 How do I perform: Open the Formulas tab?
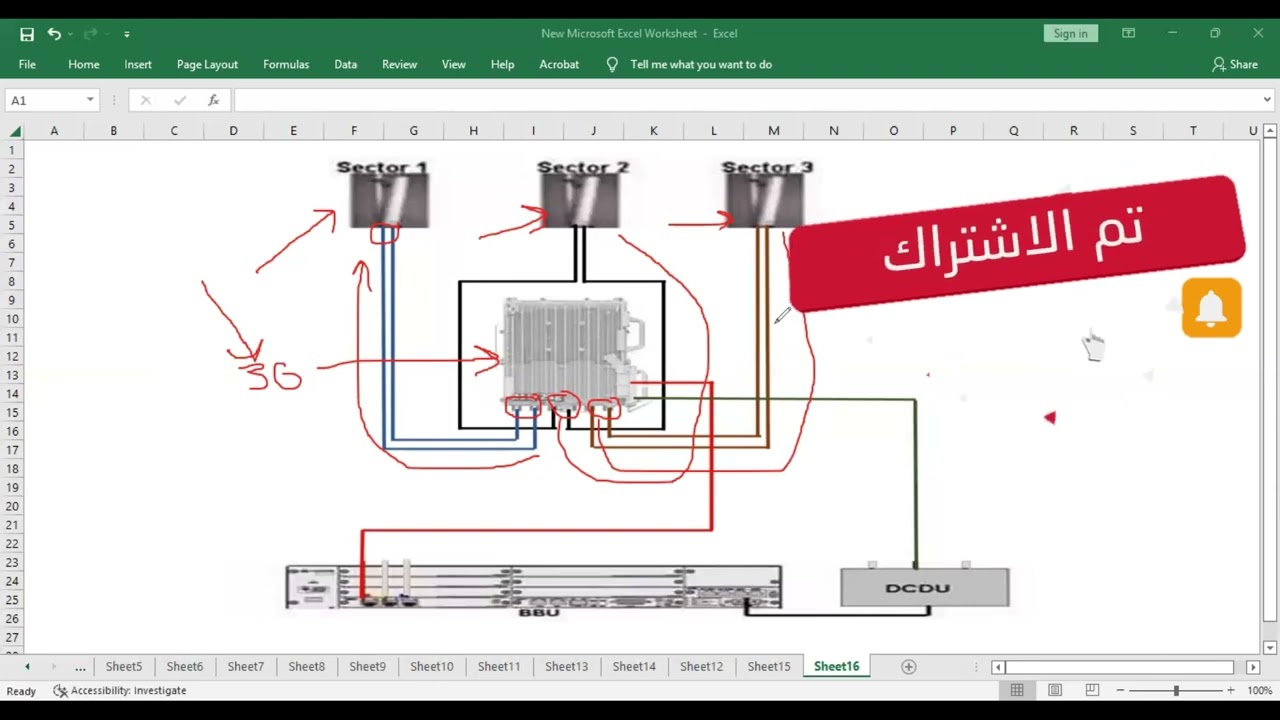click(x=286, y=64)
